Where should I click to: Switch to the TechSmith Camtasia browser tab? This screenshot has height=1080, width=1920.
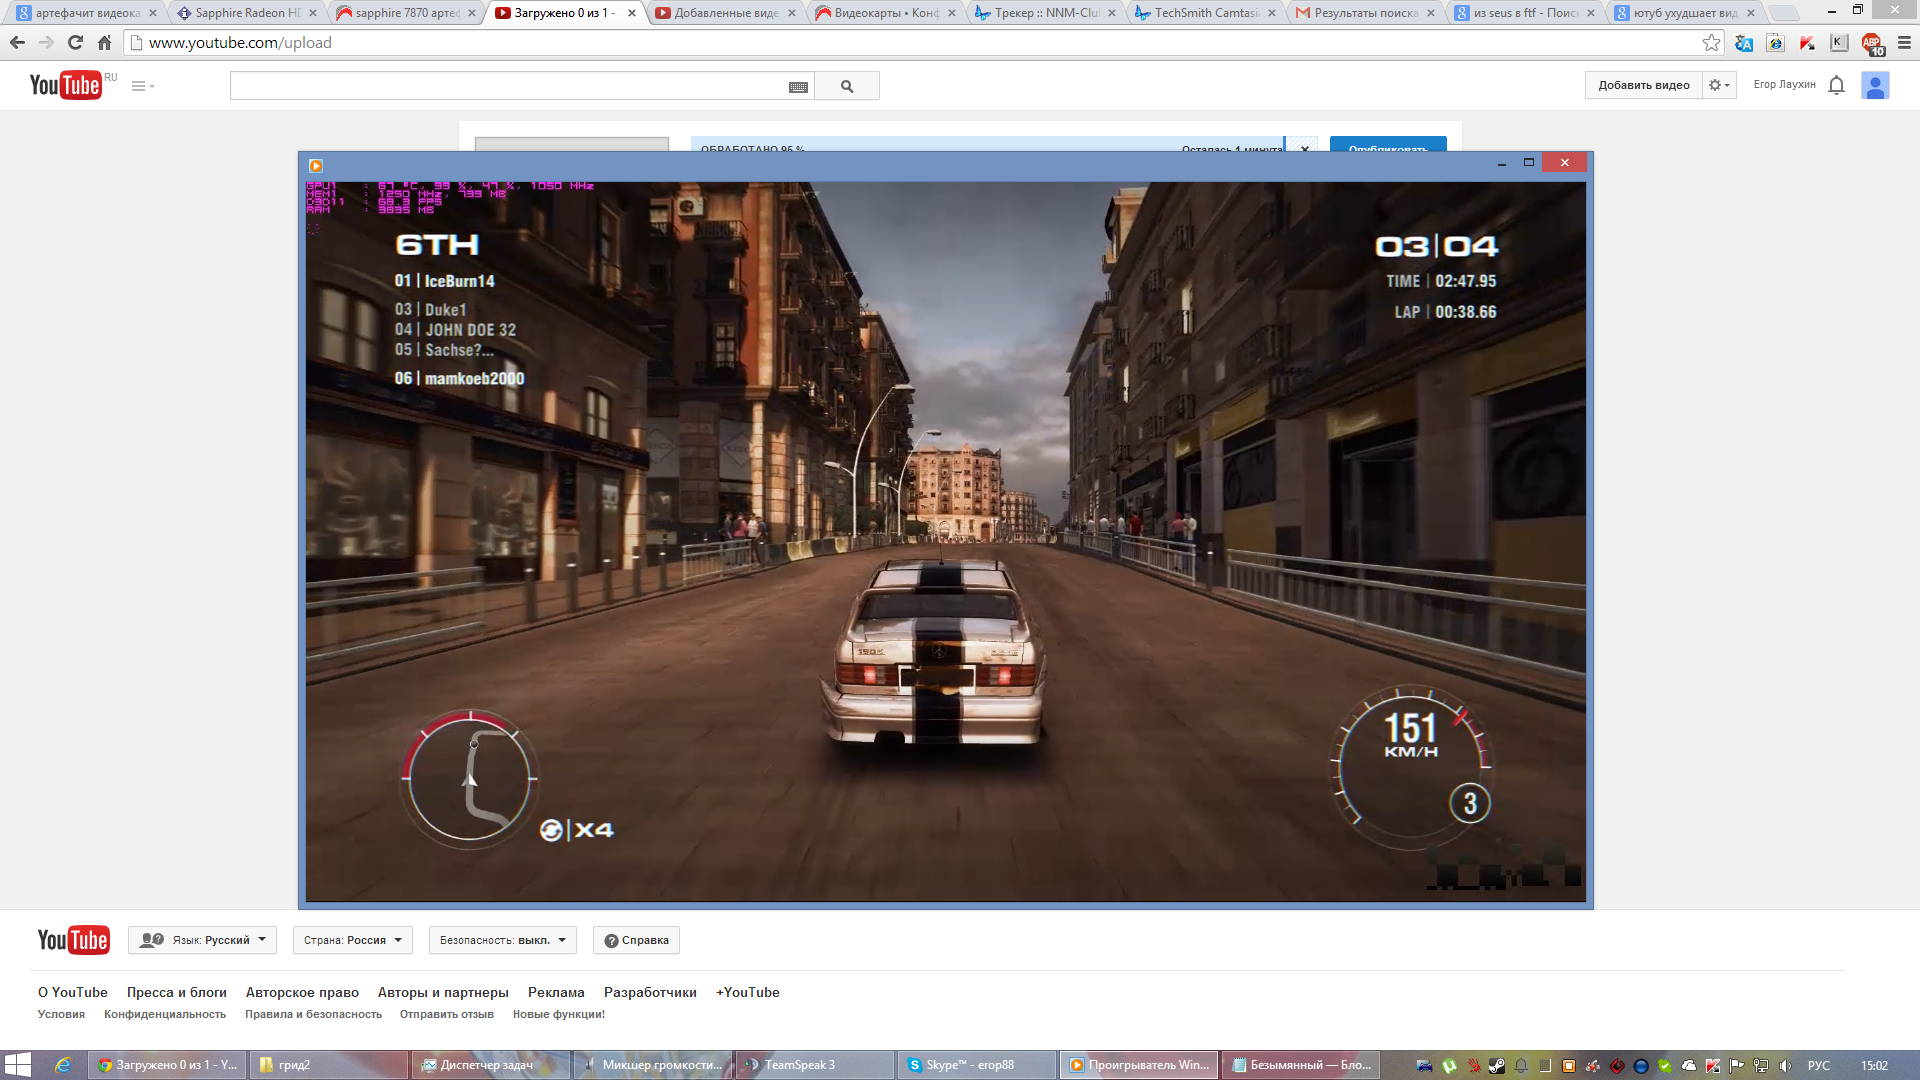pos(1205,13)
